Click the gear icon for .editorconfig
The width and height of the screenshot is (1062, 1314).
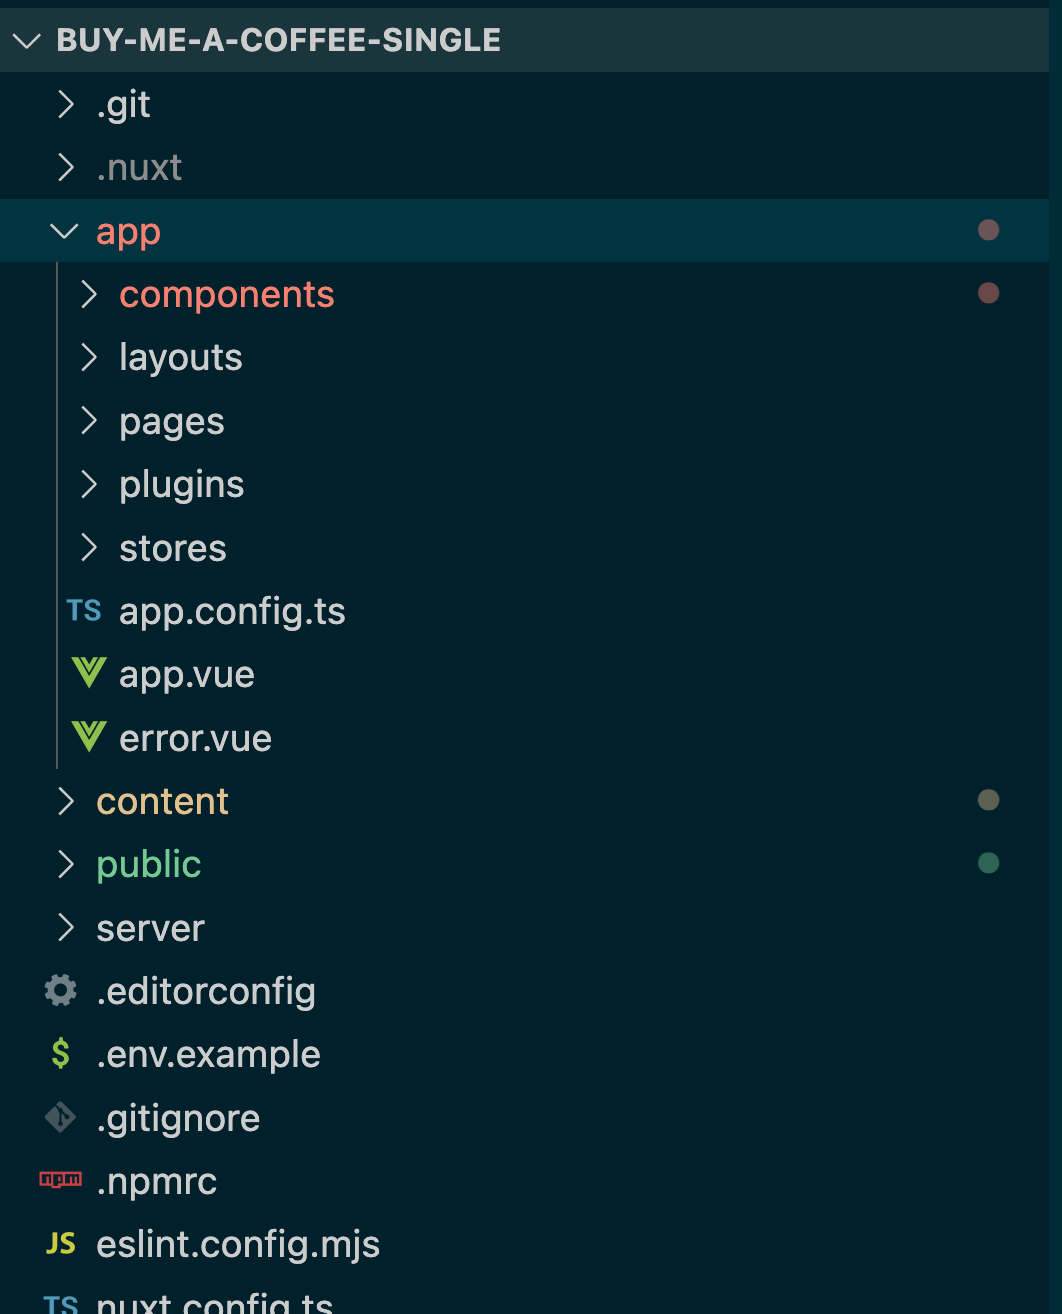61,990
